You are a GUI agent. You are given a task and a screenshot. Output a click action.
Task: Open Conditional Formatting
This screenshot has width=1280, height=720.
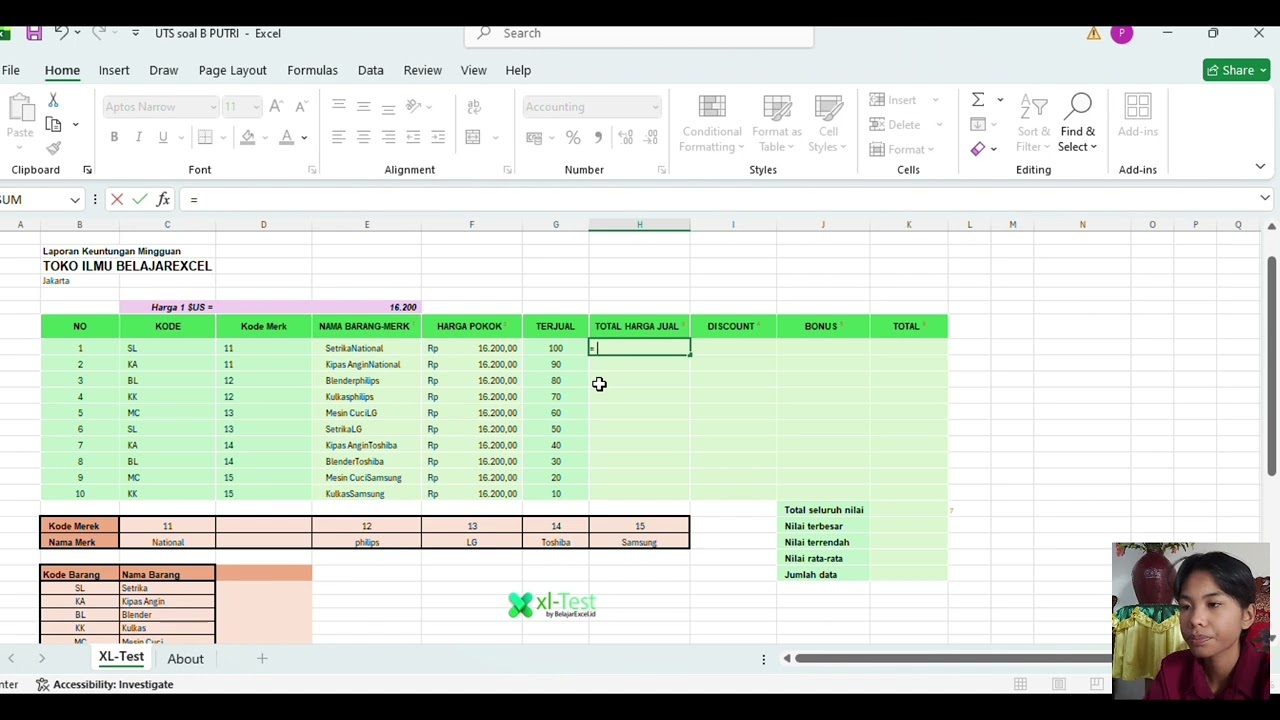pos(712,124)
